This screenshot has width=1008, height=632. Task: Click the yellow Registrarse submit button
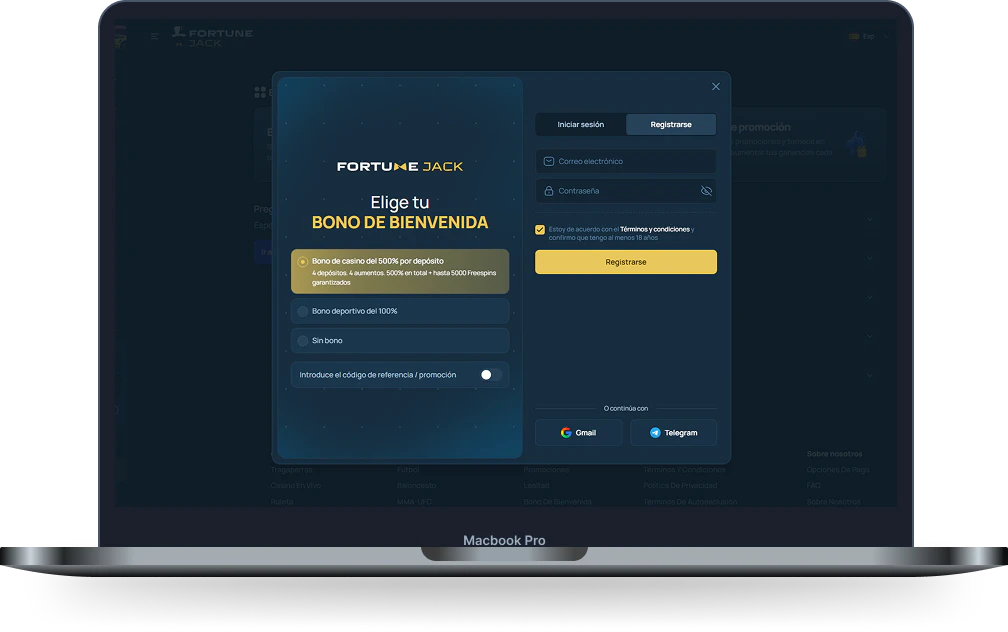[626, 262]
